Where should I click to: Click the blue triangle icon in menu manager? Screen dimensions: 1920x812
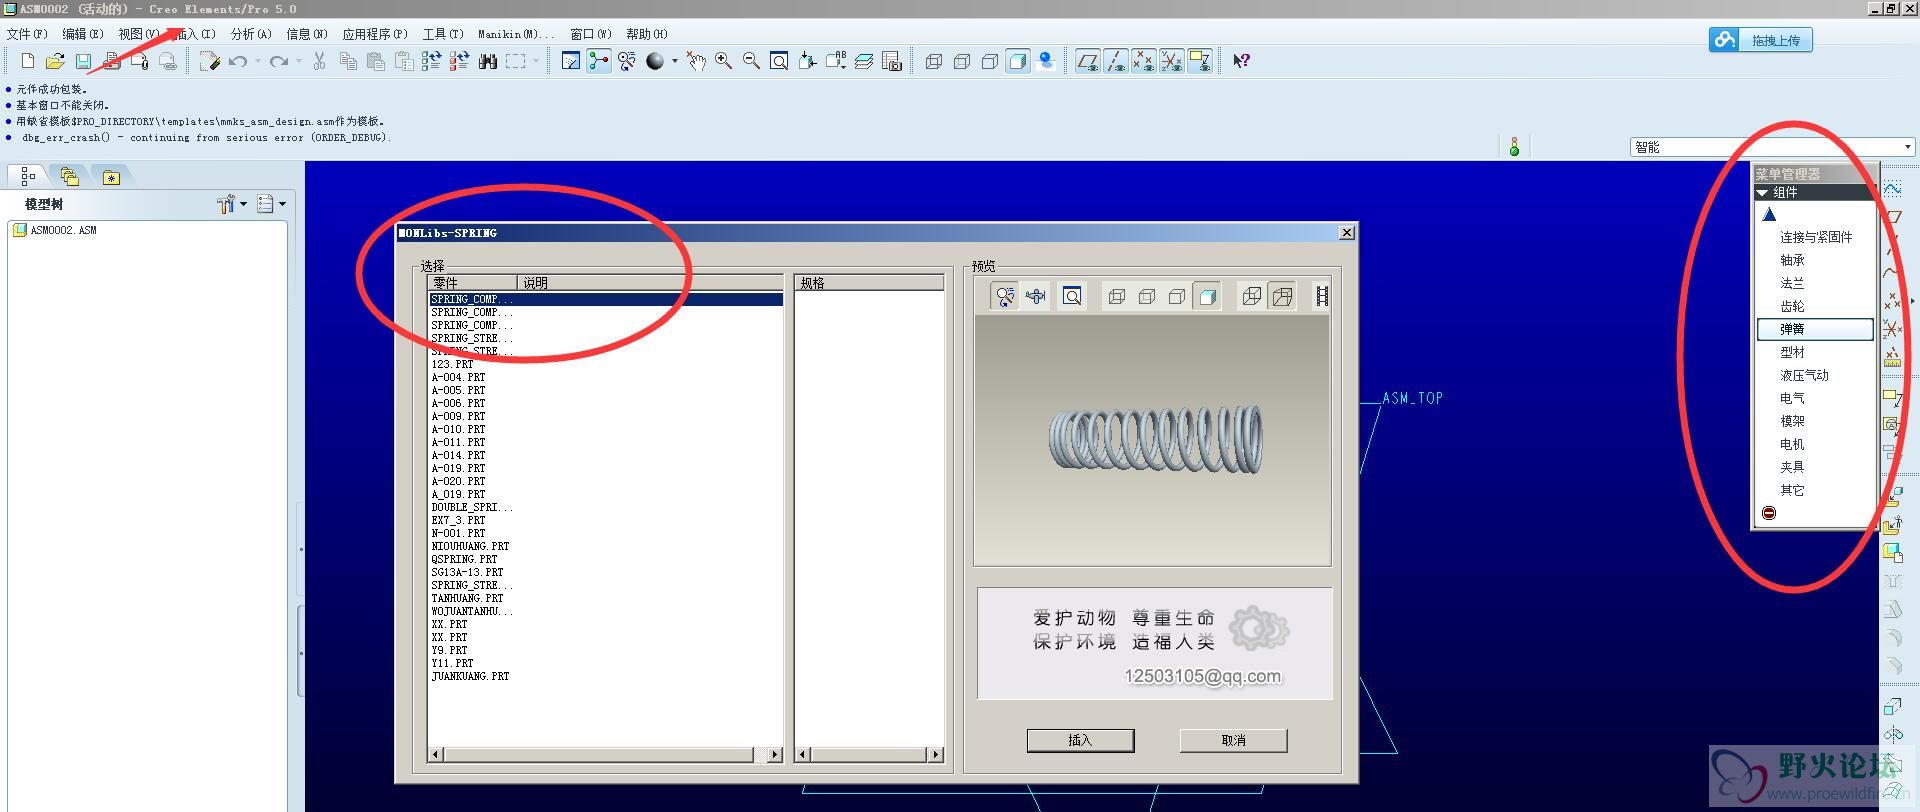1769,214
